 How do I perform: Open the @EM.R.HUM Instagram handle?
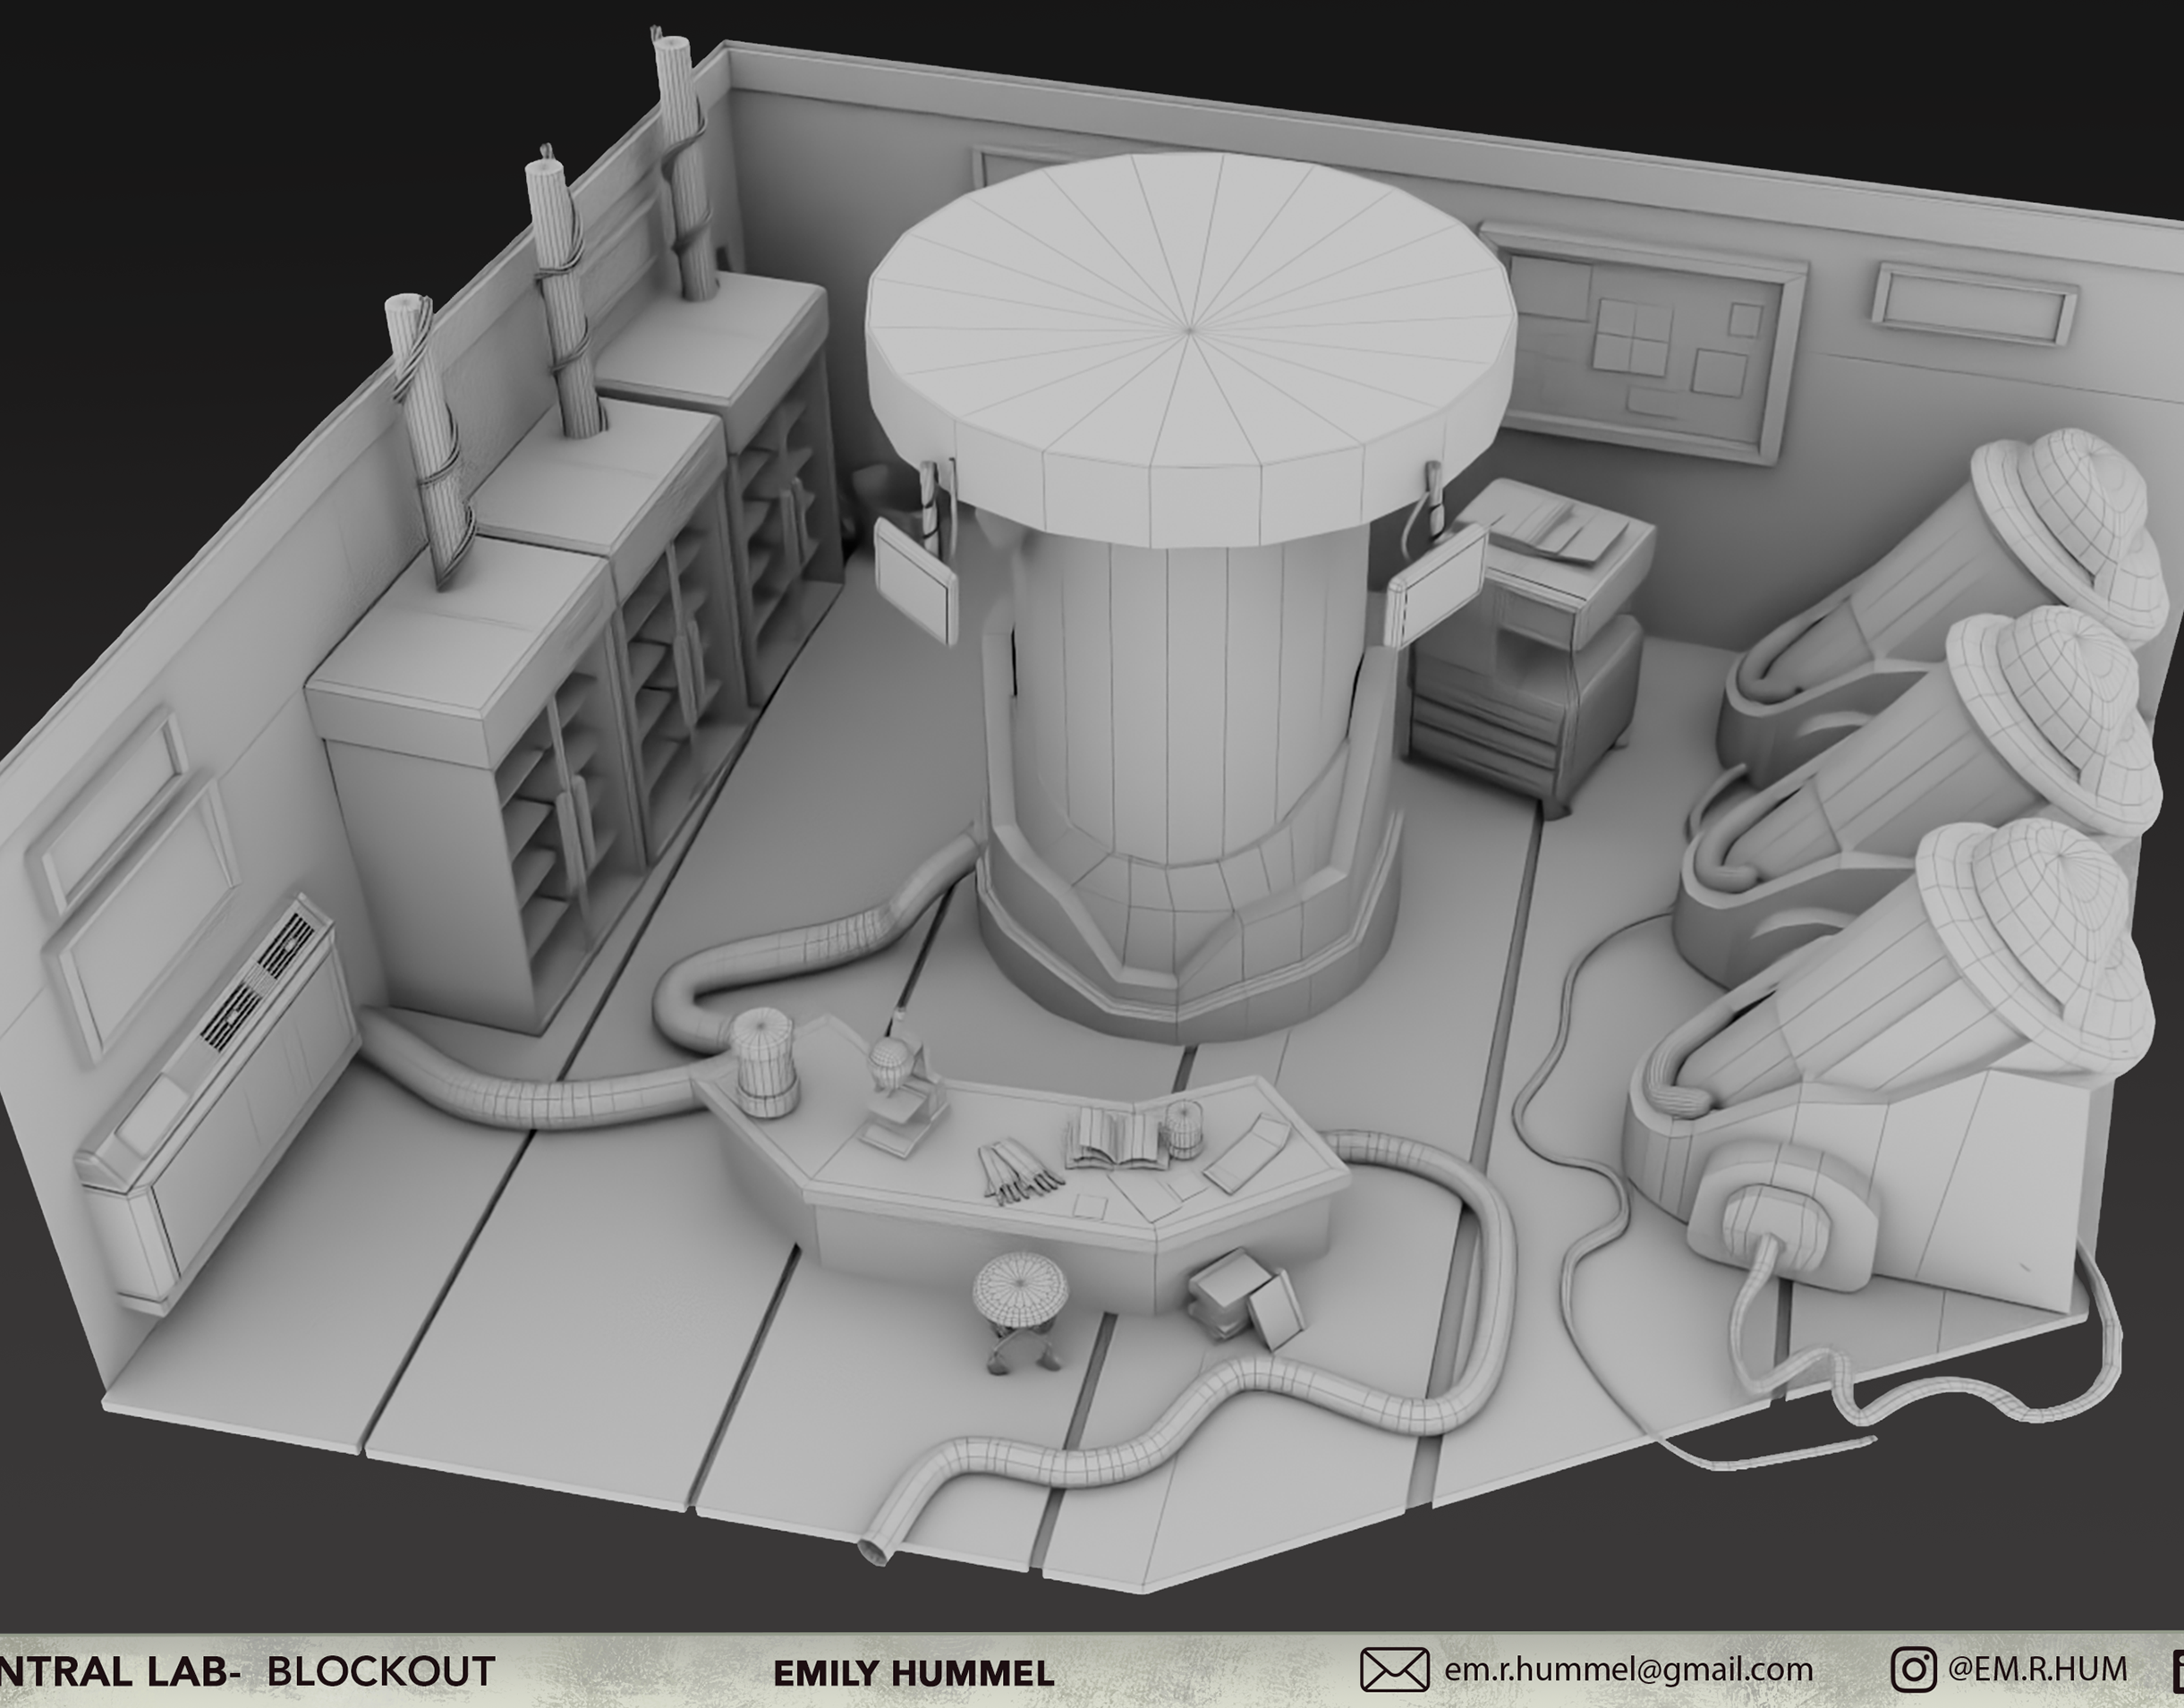tap(2038, 1669)
